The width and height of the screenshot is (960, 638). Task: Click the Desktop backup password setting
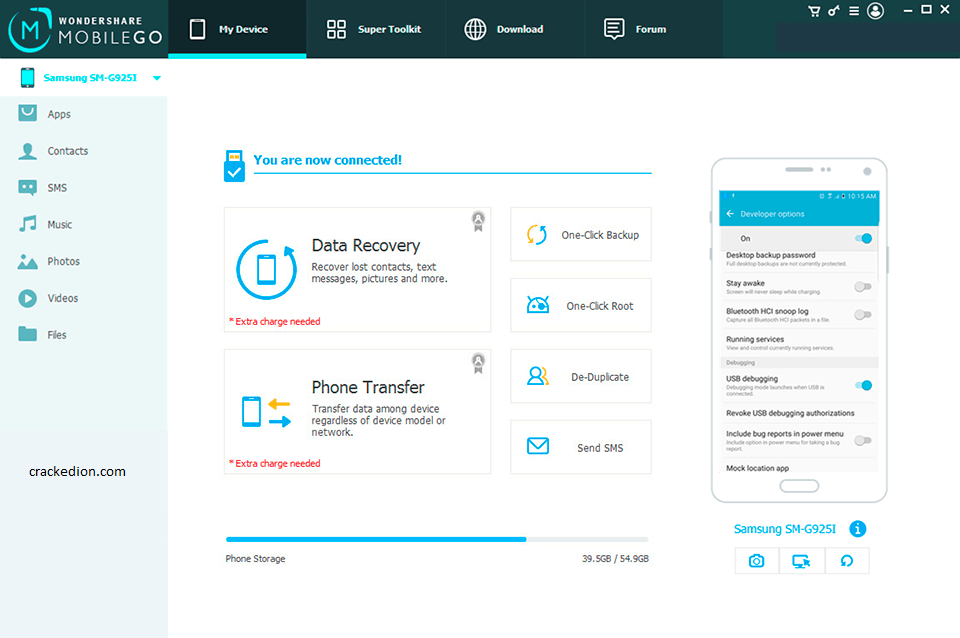(x=799, y=259)
